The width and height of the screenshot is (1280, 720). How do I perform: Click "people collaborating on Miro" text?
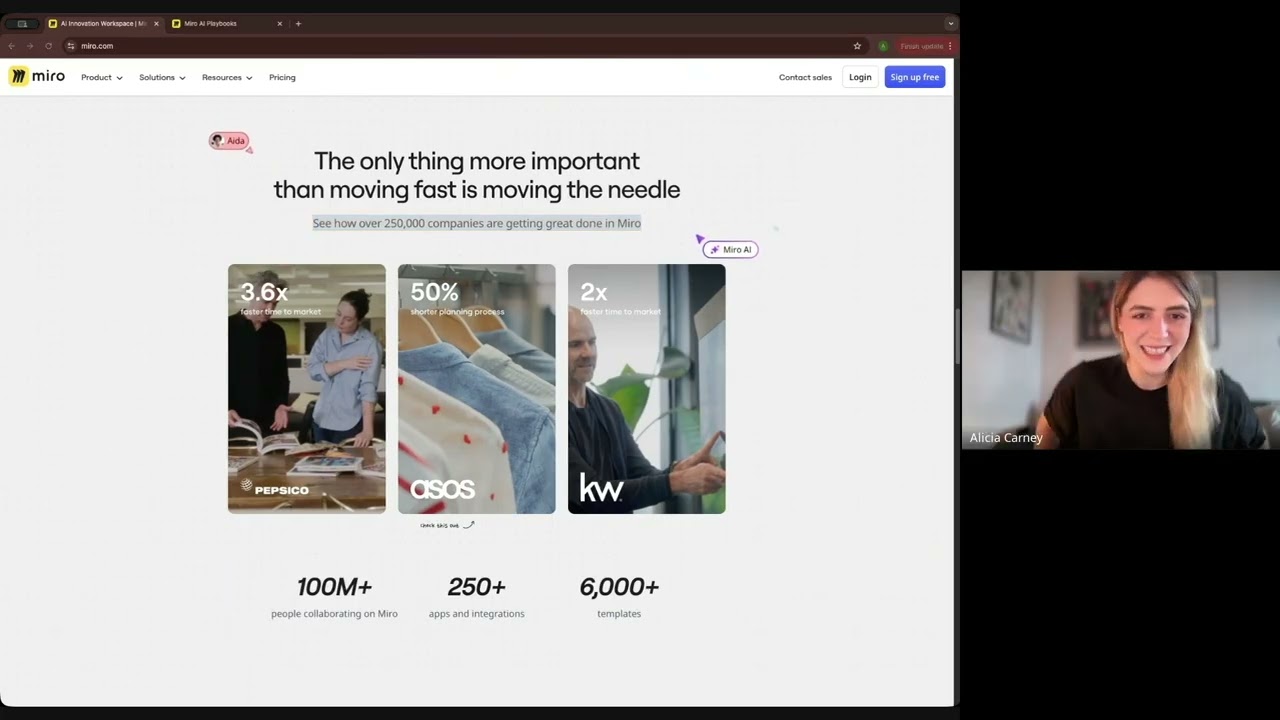coord(334,614)
